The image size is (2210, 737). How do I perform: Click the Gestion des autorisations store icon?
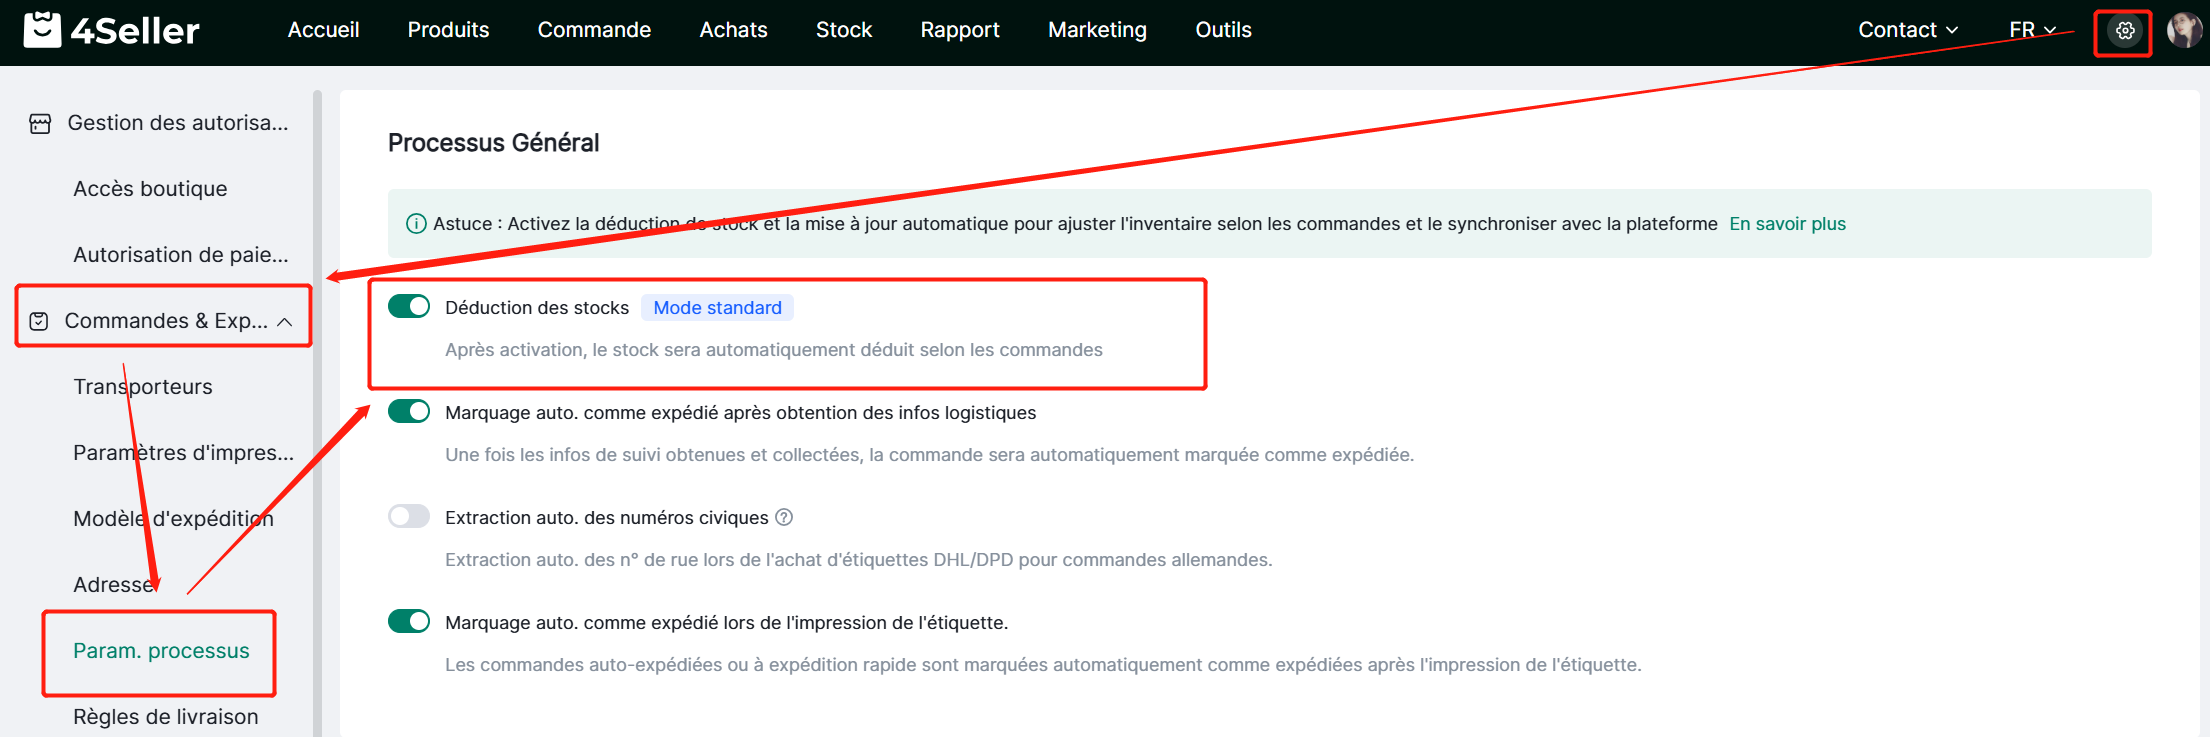pos(40,124)
